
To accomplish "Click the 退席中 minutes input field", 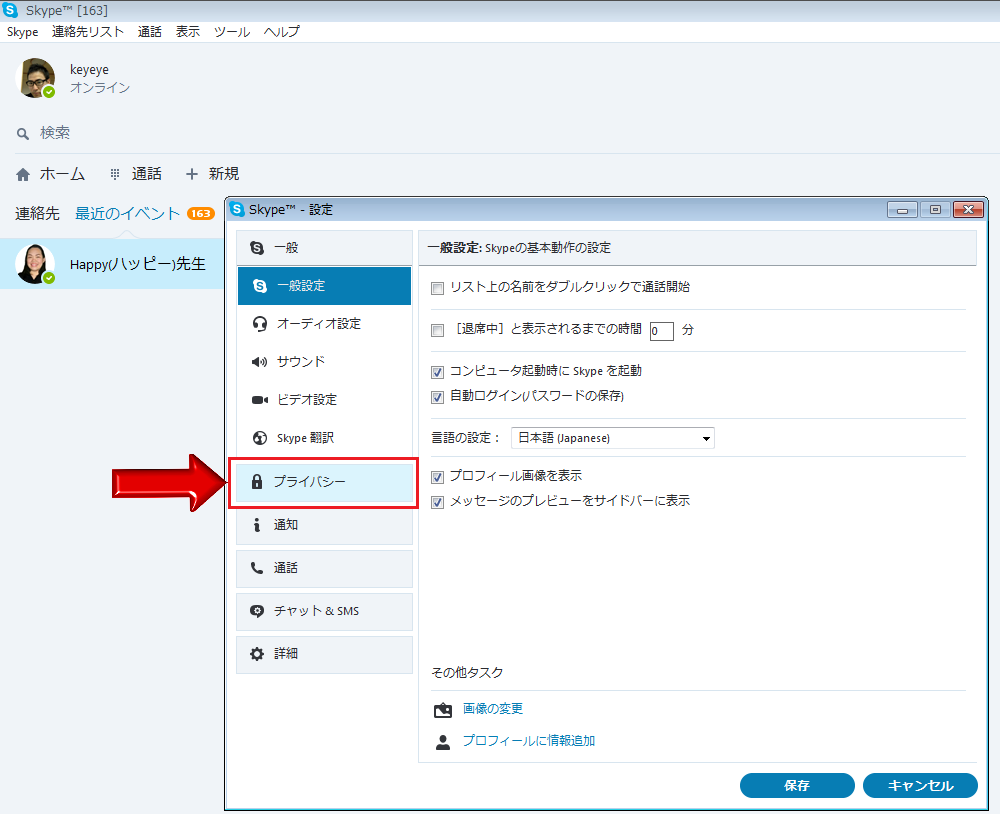I will pos(662,331).
